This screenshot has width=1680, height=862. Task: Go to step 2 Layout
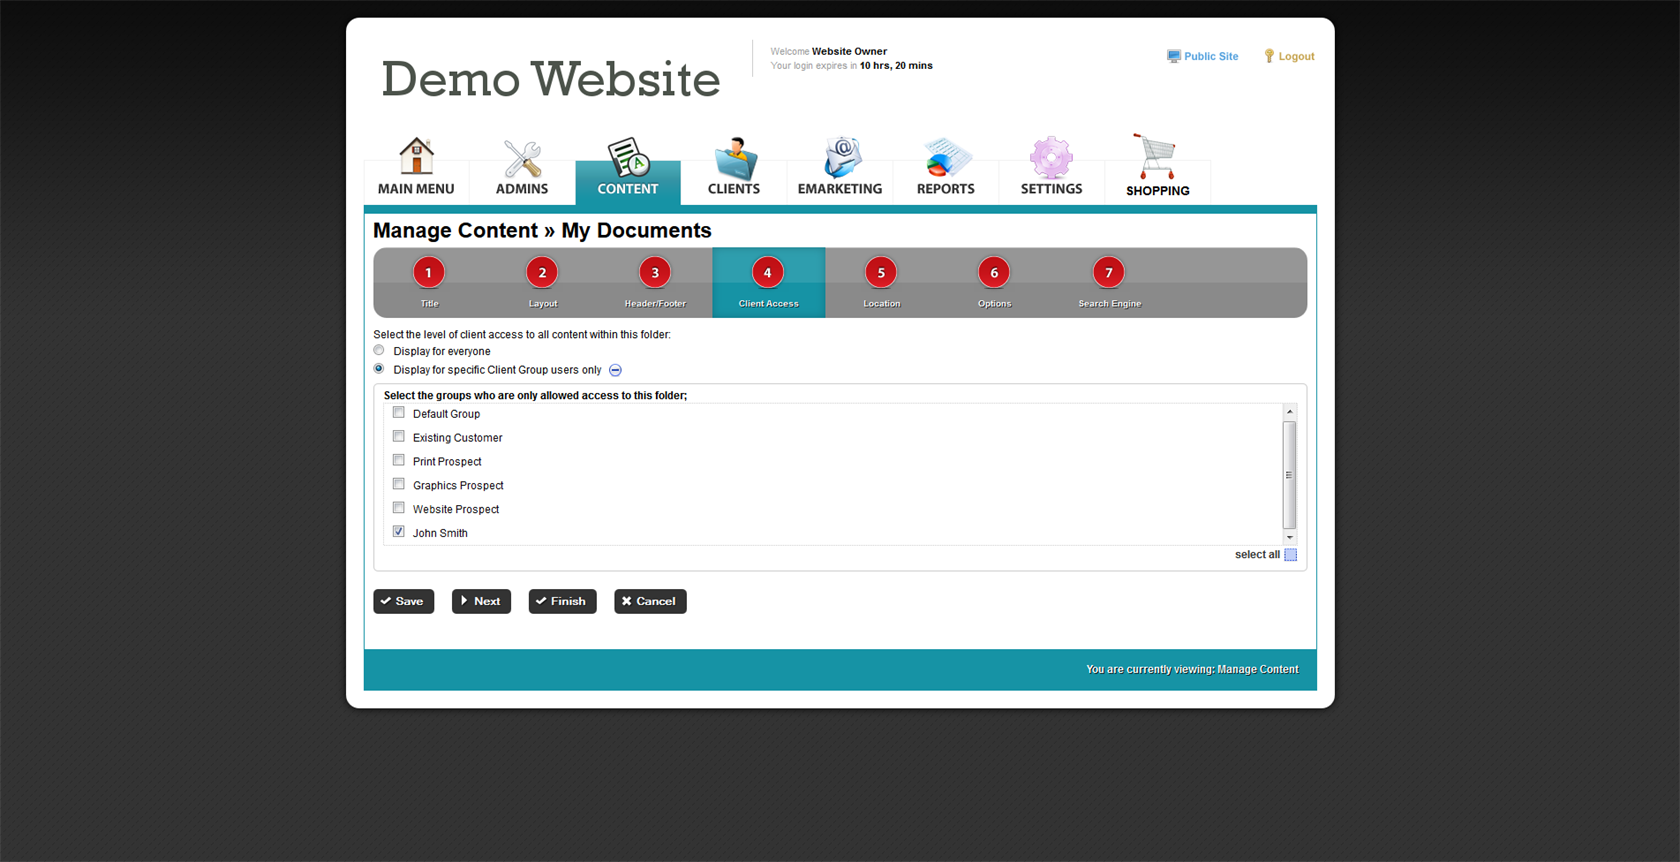[x=542, y=273]
